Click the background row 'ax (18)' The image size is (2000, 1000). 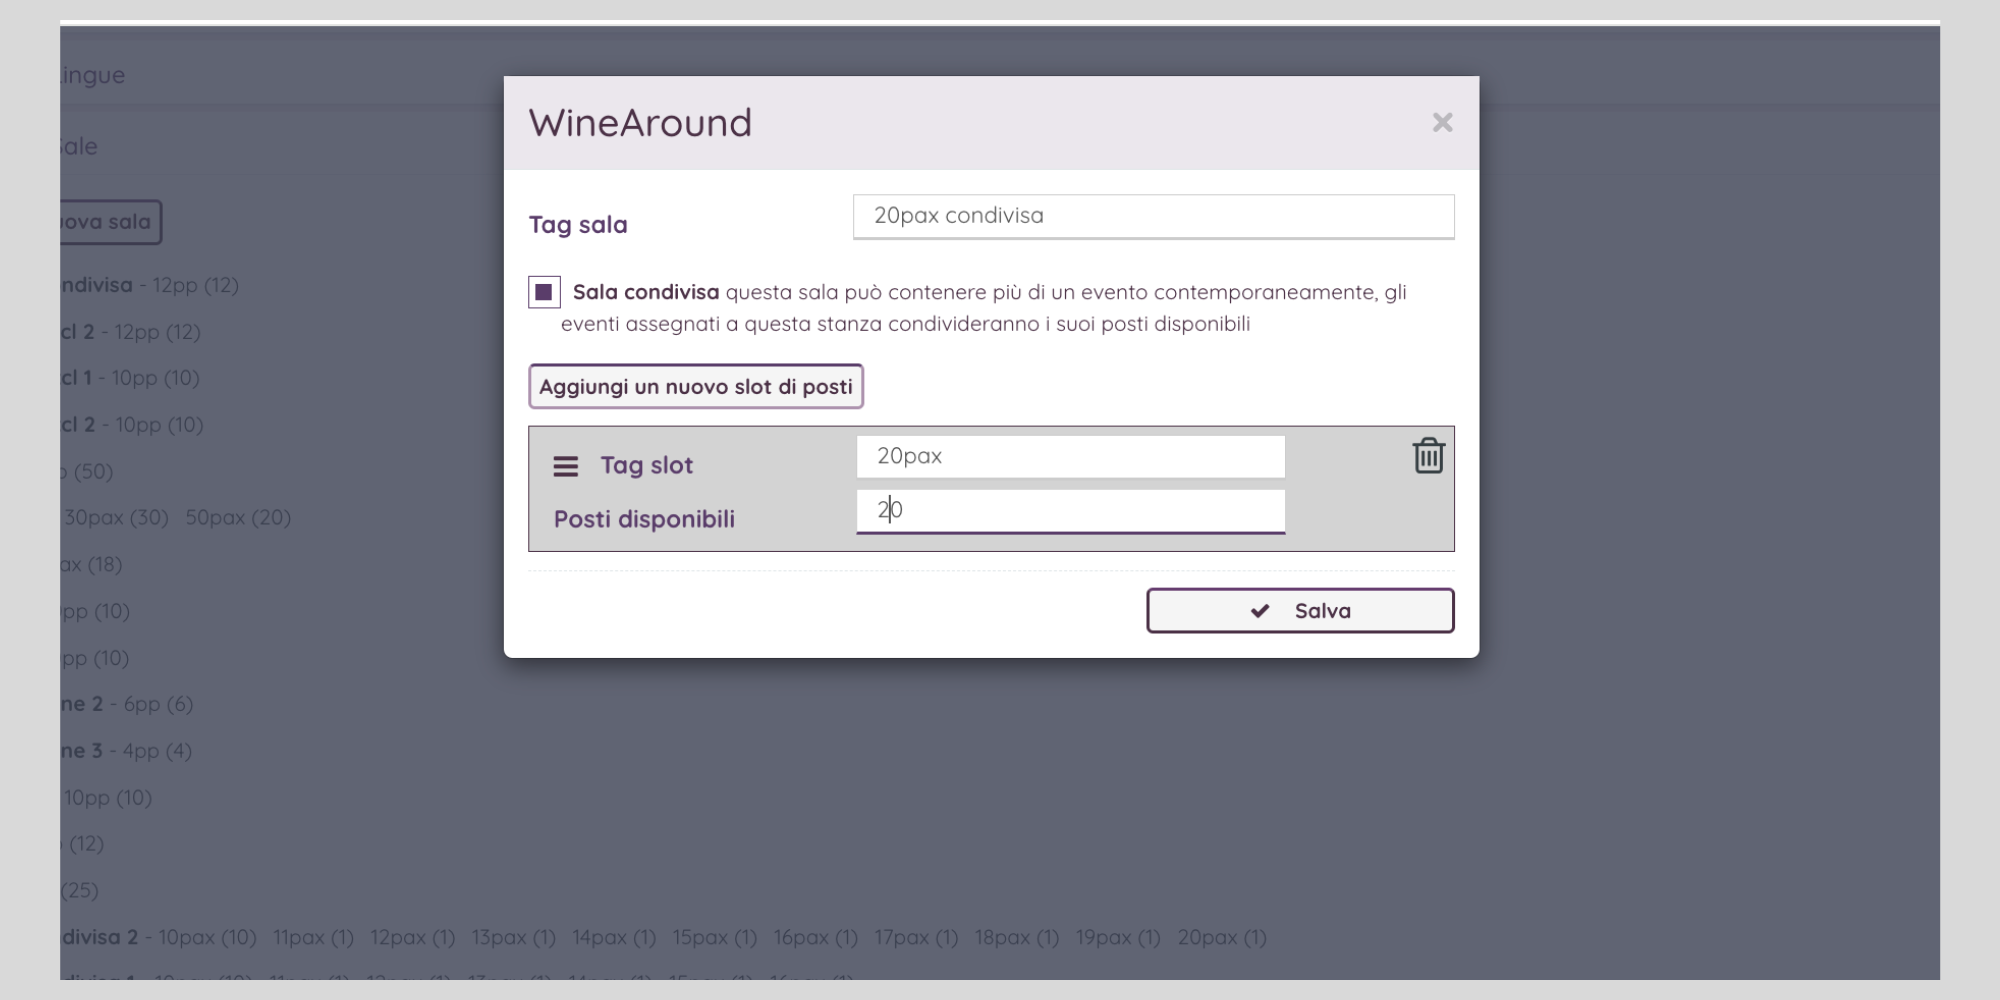91,565
